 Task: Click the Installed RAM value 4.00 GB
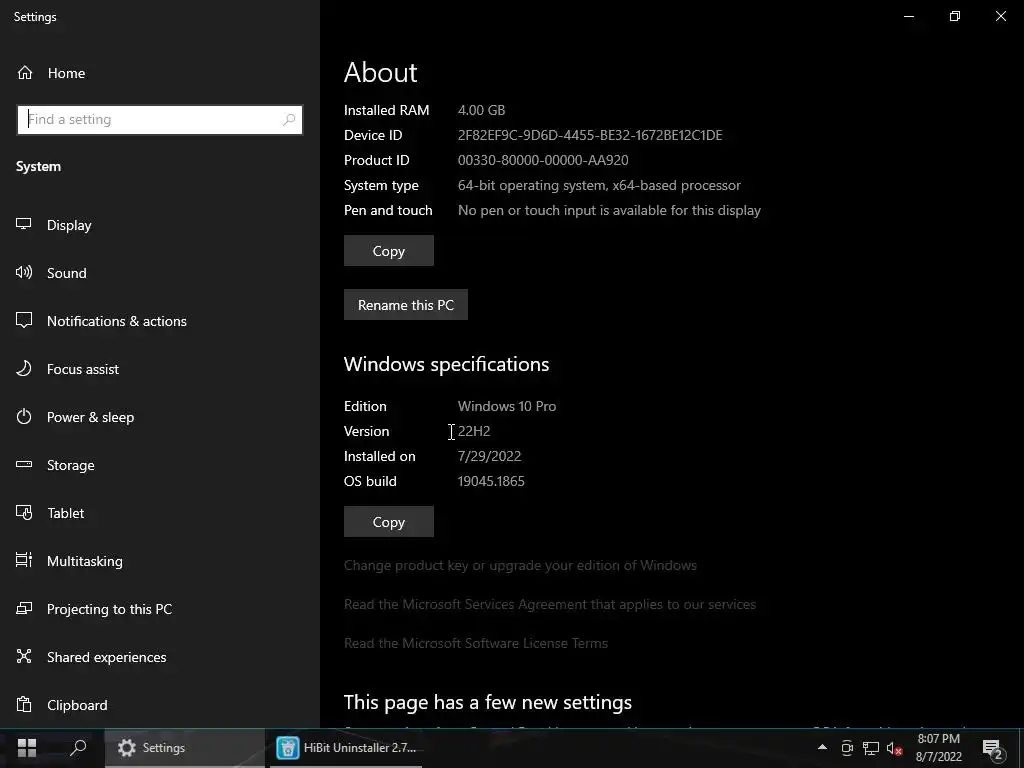tap(481, 110)
